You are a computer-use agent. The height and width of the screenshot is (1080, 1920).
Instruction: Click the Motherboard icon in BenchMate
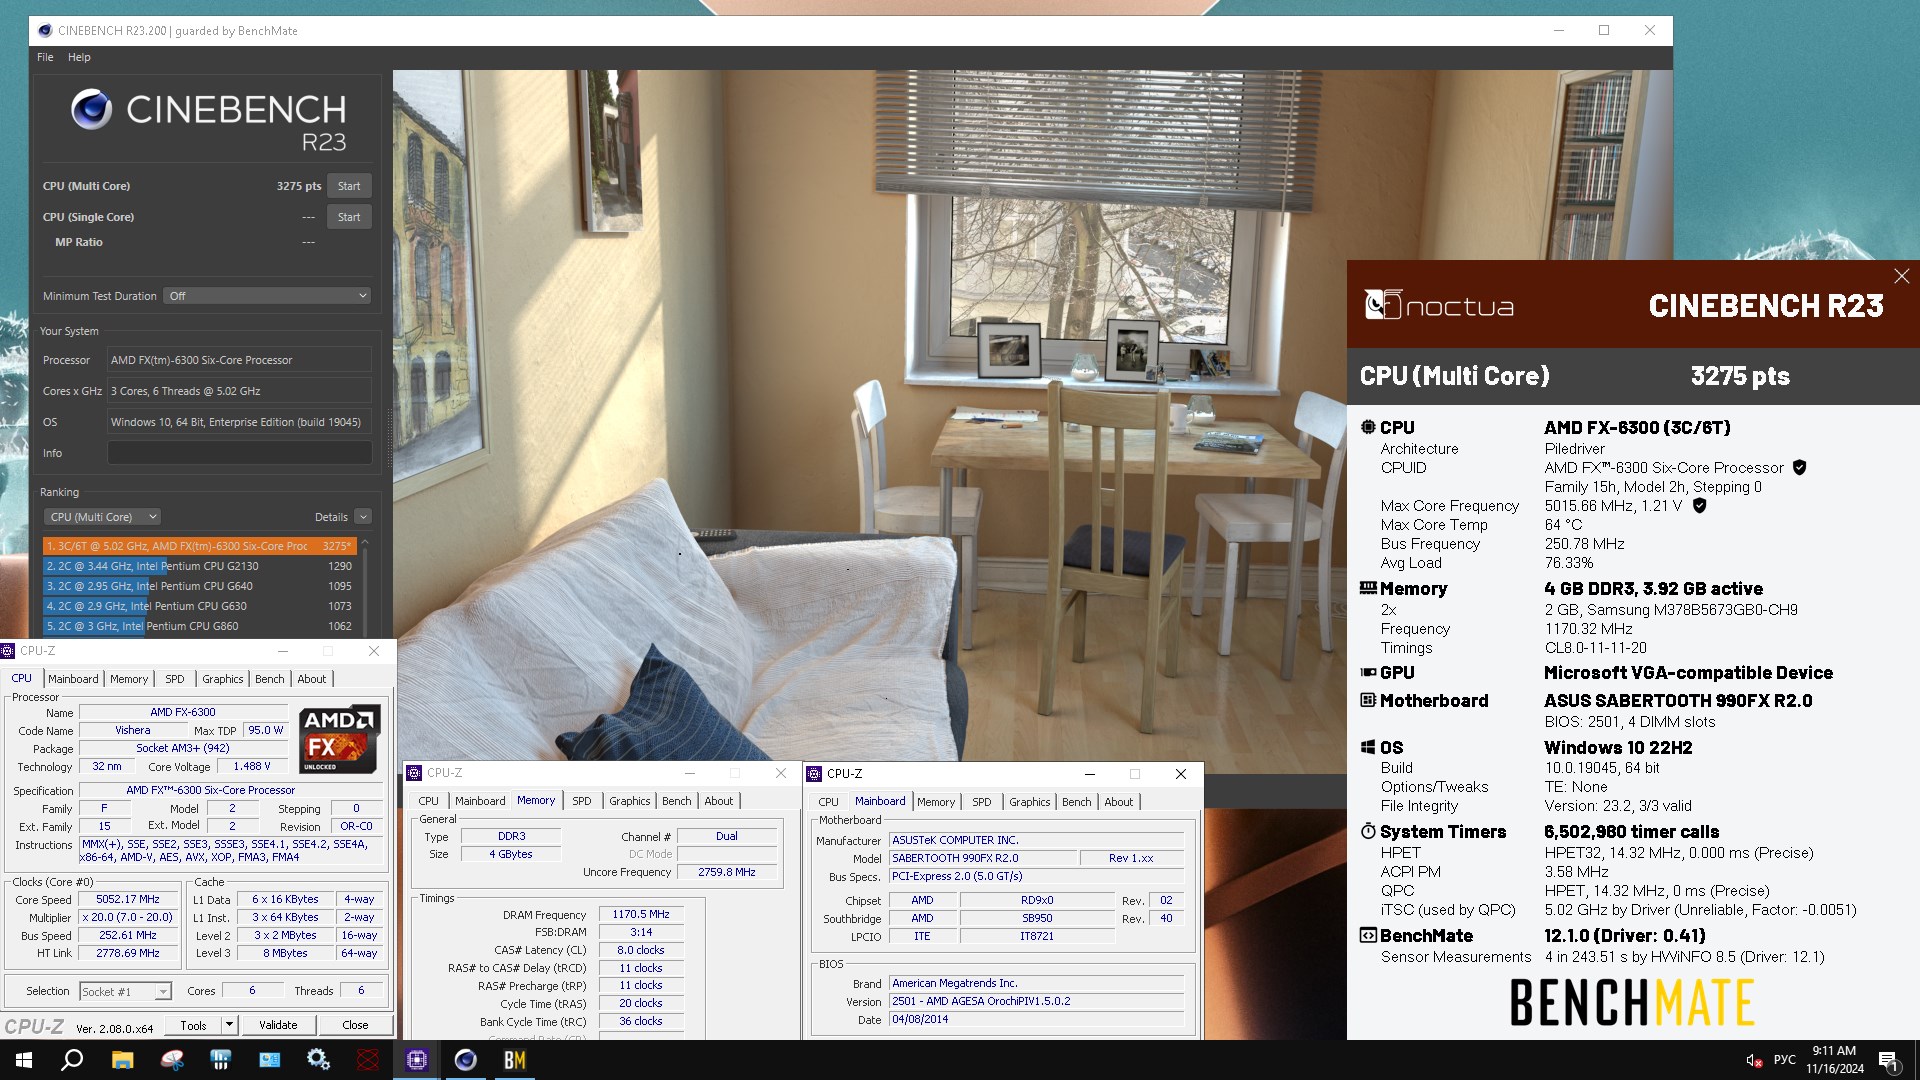[x=1368, y=701]
